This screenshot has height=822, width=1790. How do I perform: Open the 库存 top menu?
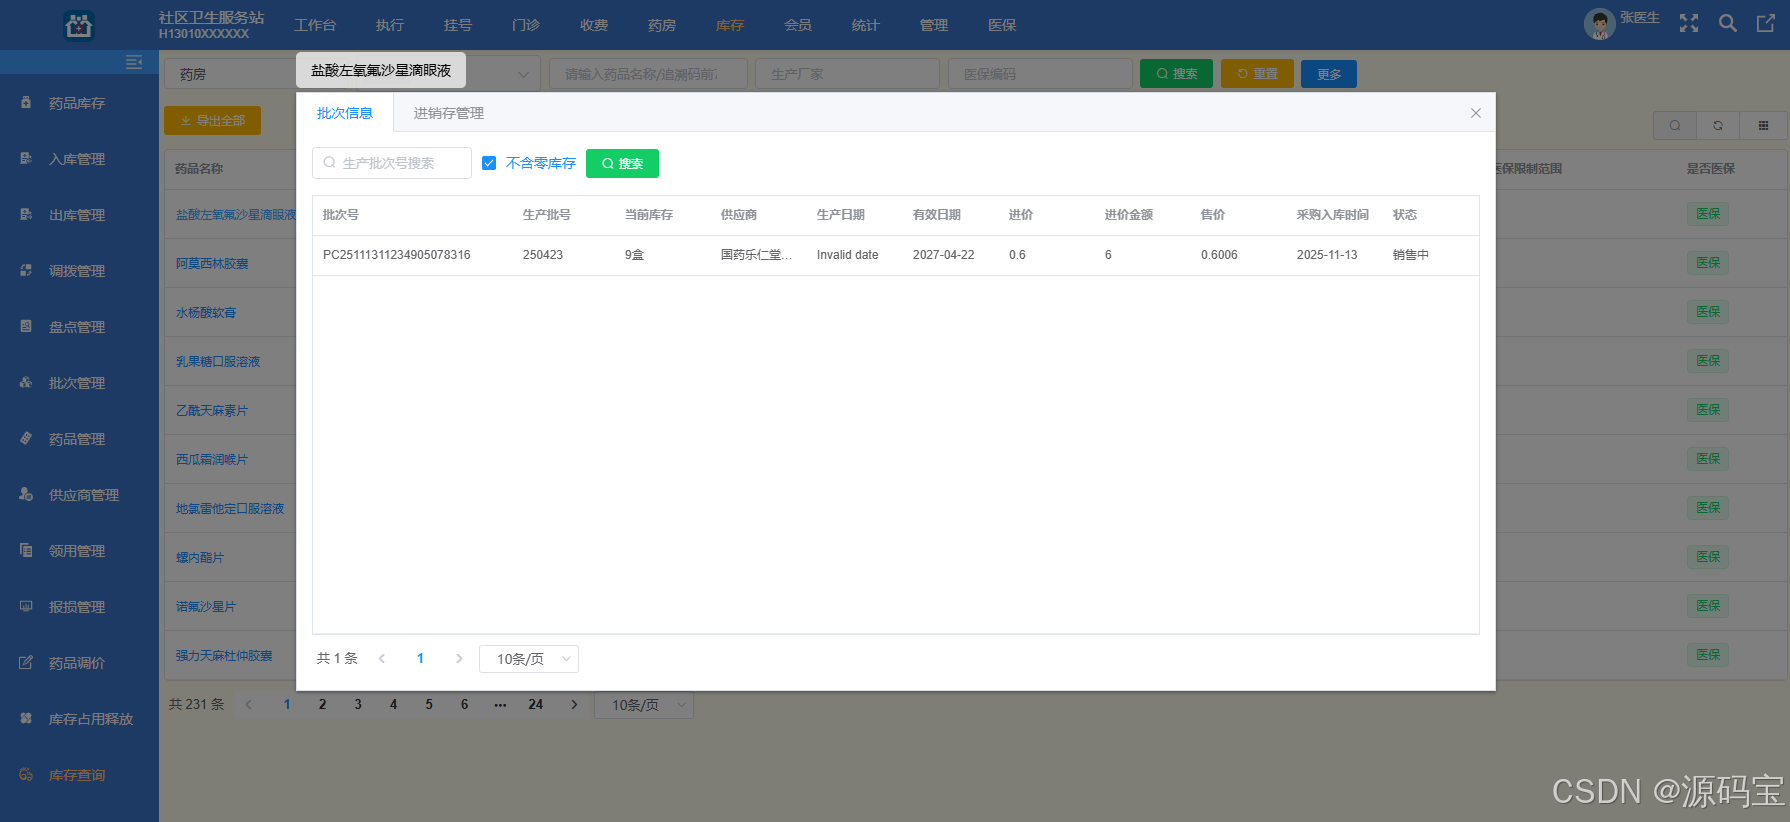click(730, 25)
